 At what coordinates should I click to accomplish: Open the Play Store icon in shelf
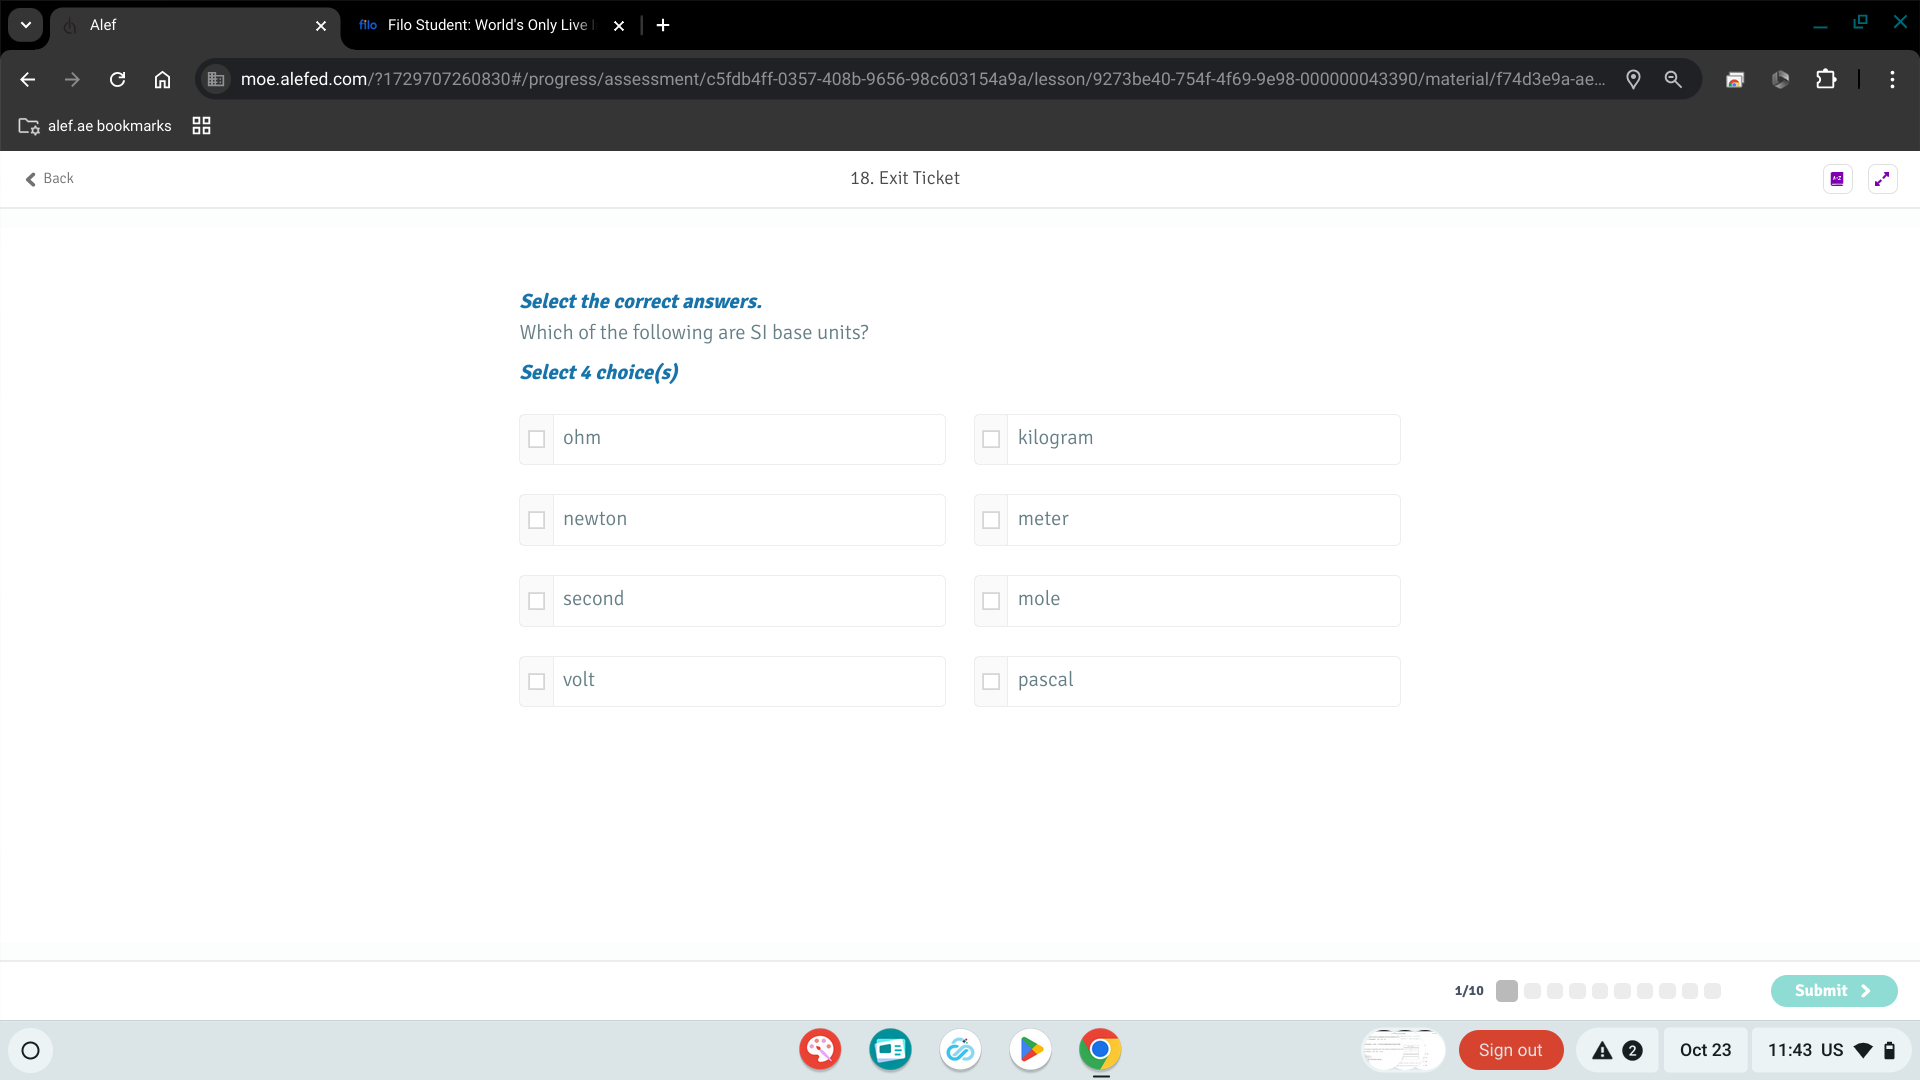click(1030, 1050)
